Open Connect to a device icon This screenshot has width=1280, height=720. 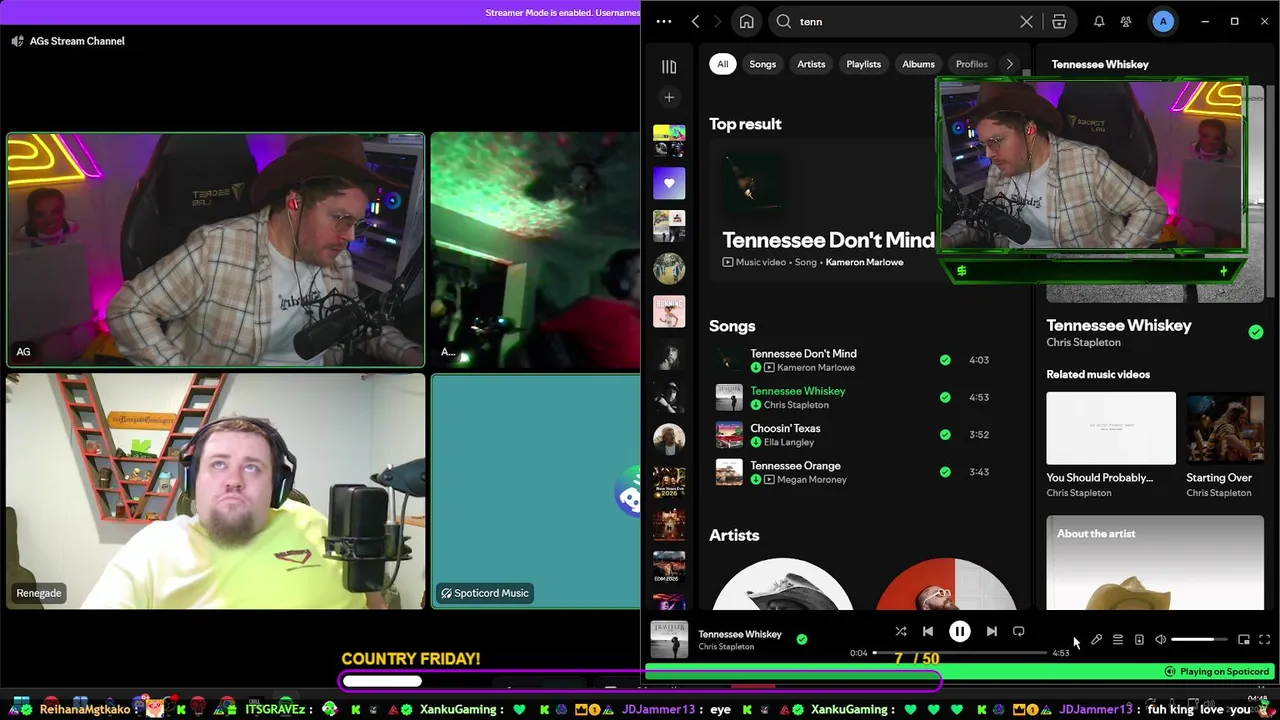tap(1139, 640)
